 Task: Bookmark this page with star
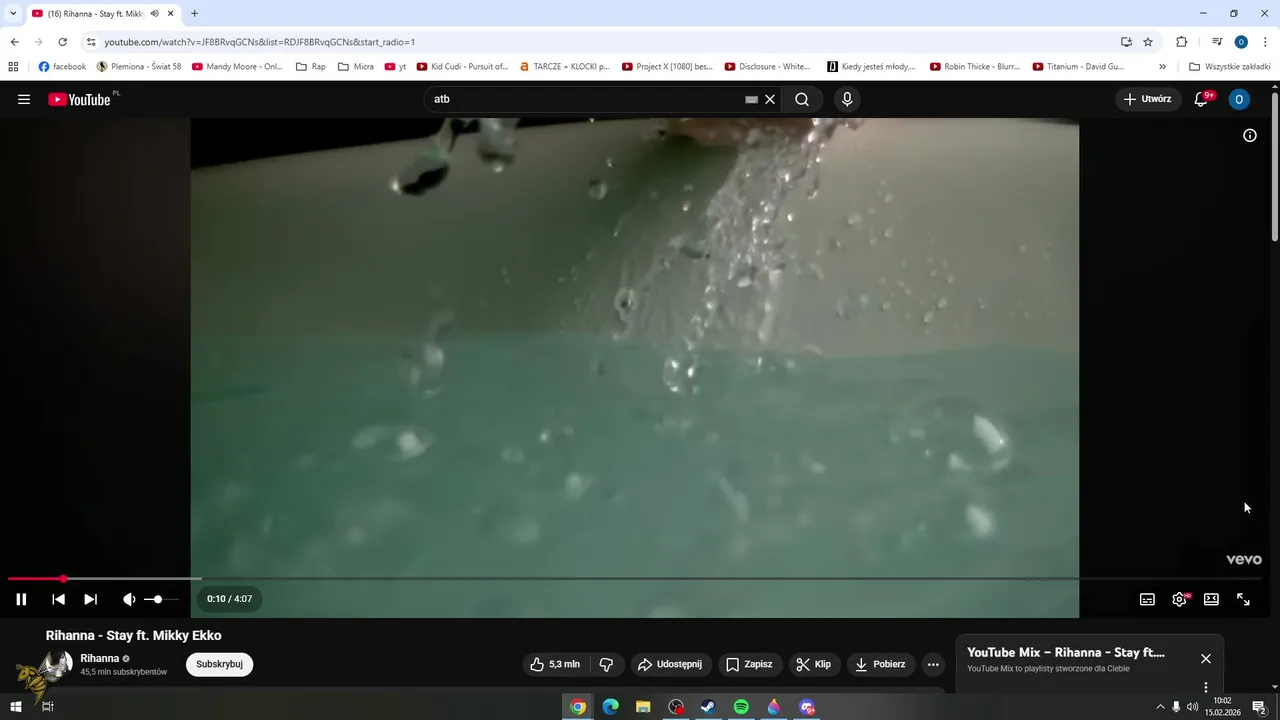coord(1148,42)
